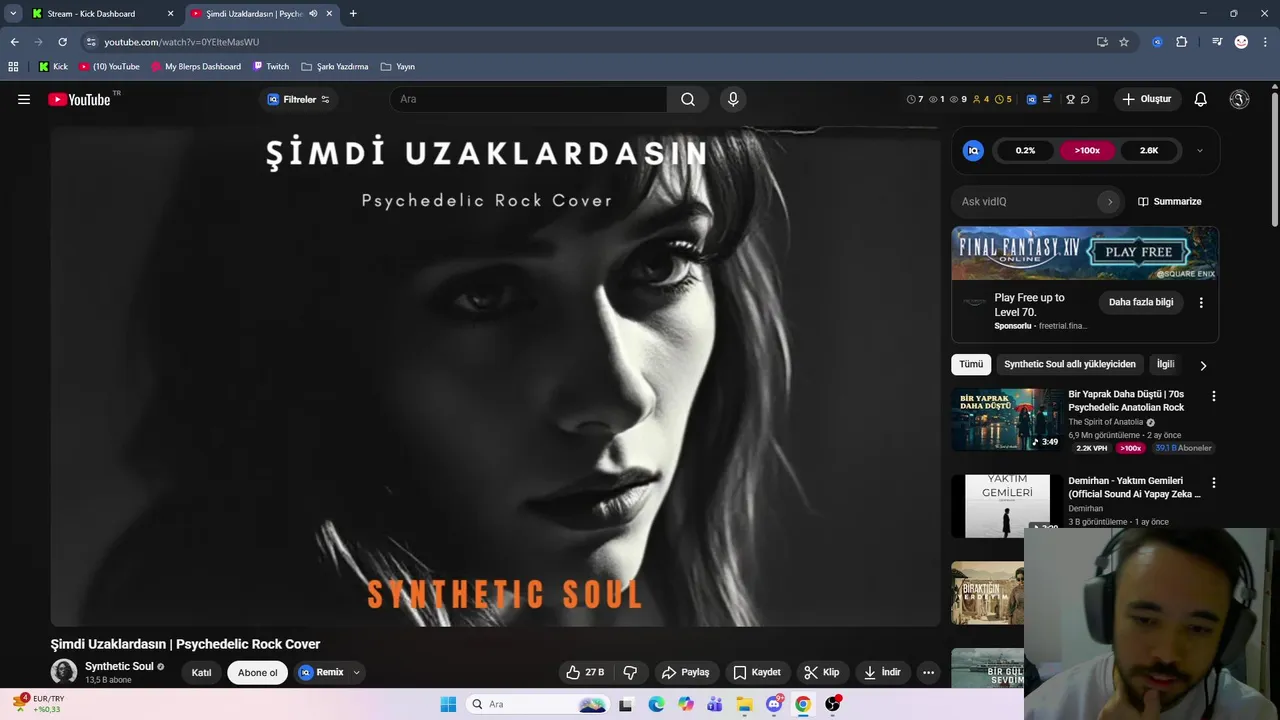The image size is (1280, 720).
Task: Open OBS Studio from the taskbar
Action: (832, 704)
